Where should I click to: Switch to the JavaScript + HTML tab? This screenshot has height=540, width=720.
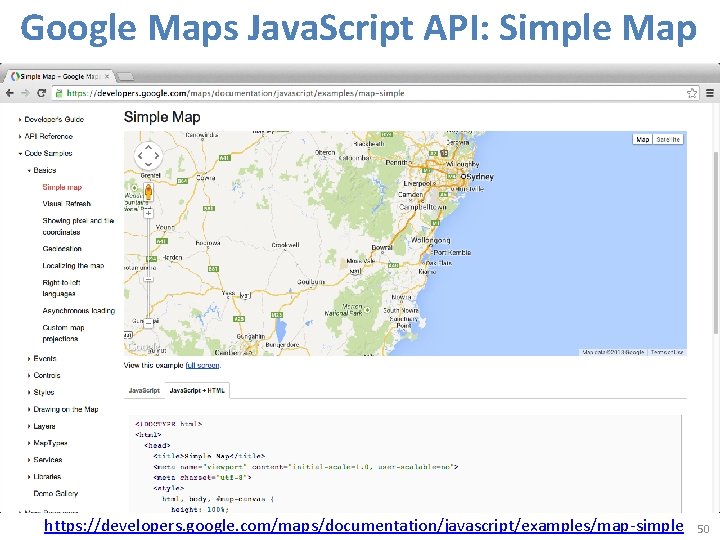pos(197,390)
